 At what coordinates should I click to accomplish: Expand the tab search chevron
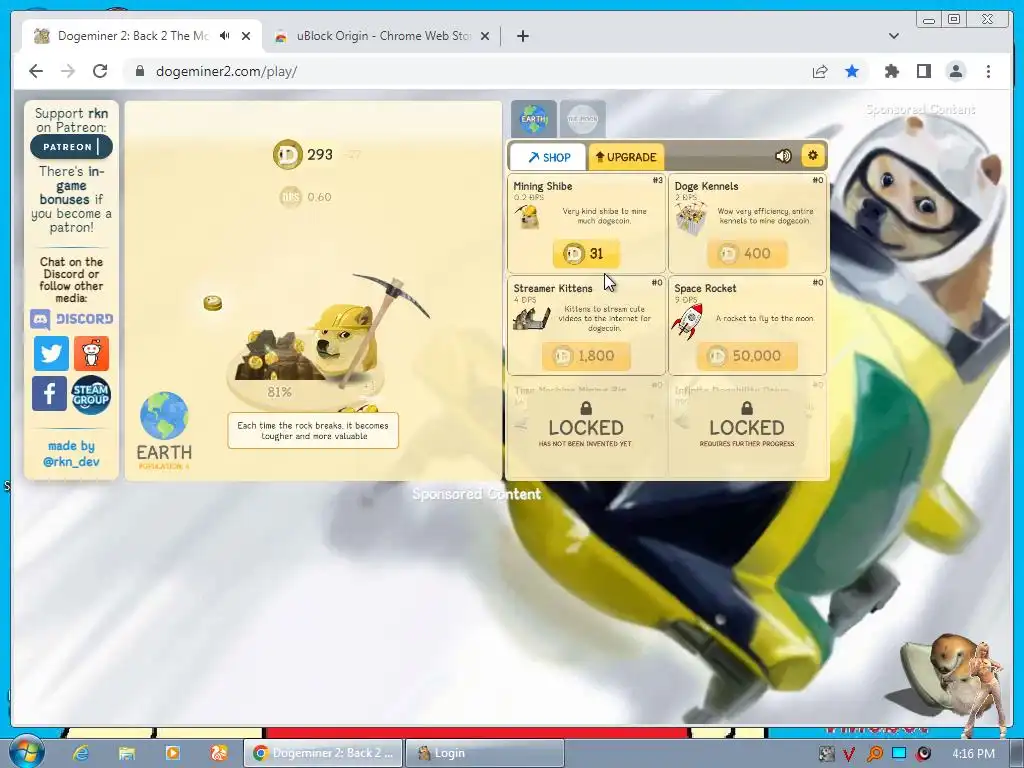pos(894,36)
